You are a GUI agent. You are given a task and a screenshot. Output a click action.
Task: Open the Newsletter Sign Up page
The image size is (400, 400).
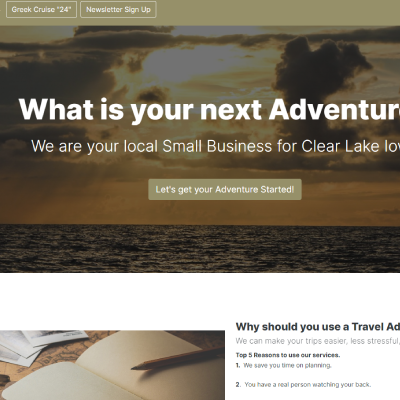(x=118, y=9)
